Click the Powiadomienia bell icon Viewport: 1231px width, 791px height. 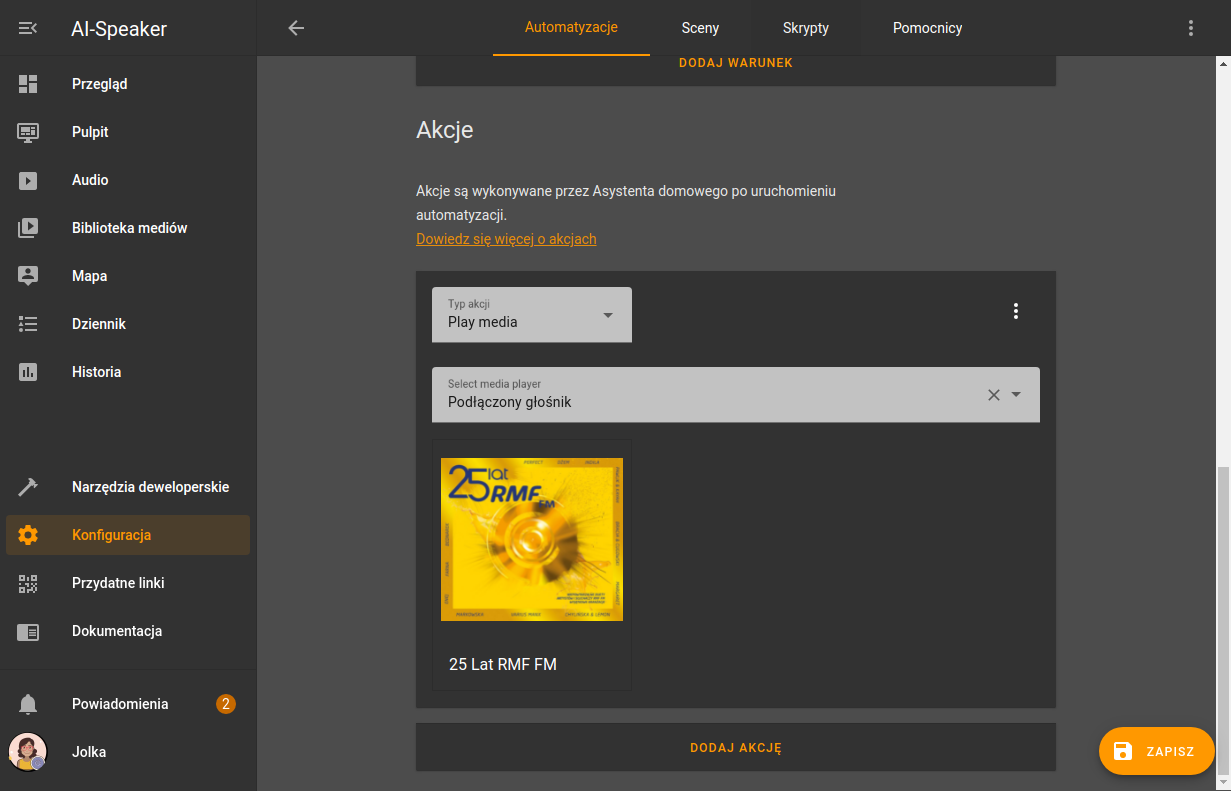[28, 704]
